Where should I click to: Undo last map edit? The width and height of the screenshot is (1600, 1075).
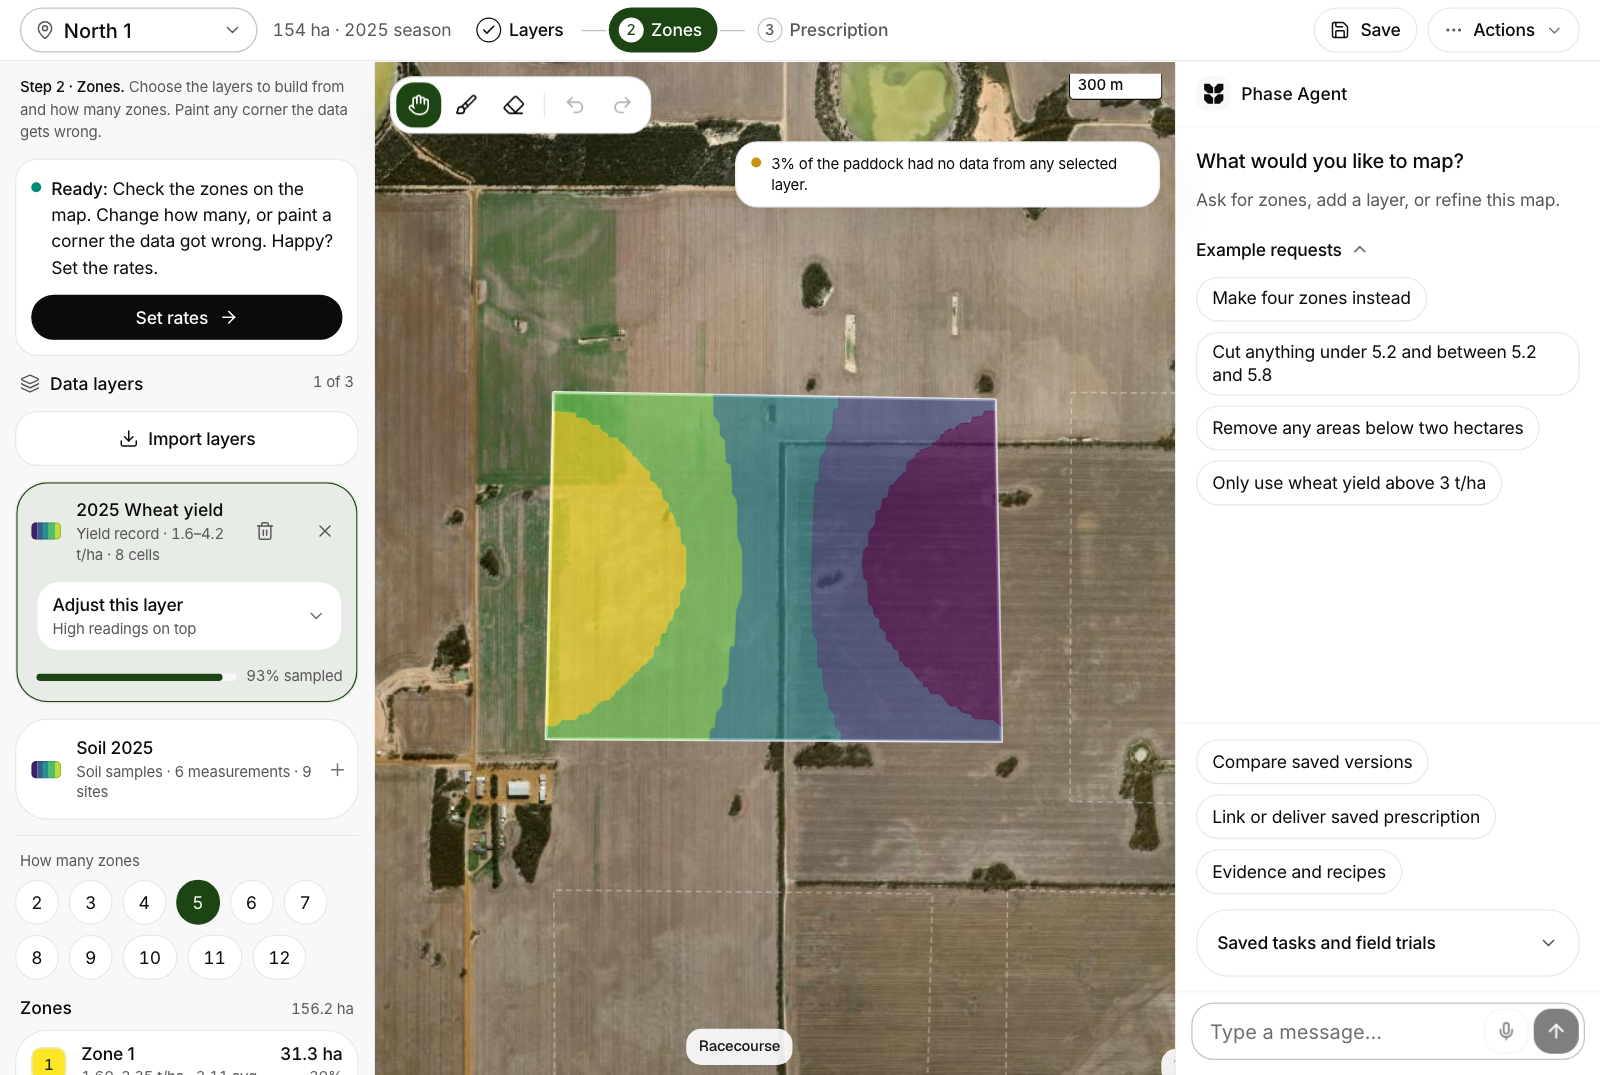pos(575,105)
